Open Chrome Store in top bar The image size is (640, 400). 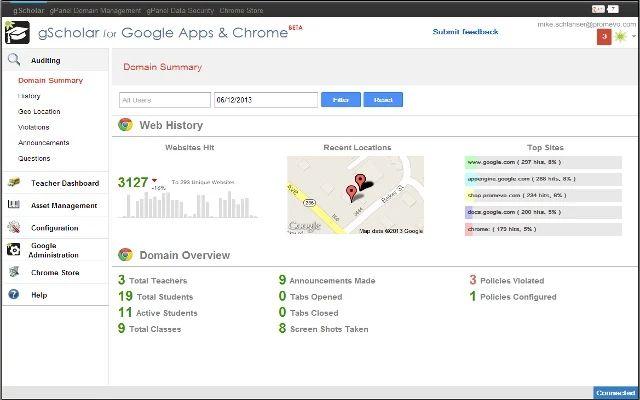pyautogui.click(x=241, y=11)
